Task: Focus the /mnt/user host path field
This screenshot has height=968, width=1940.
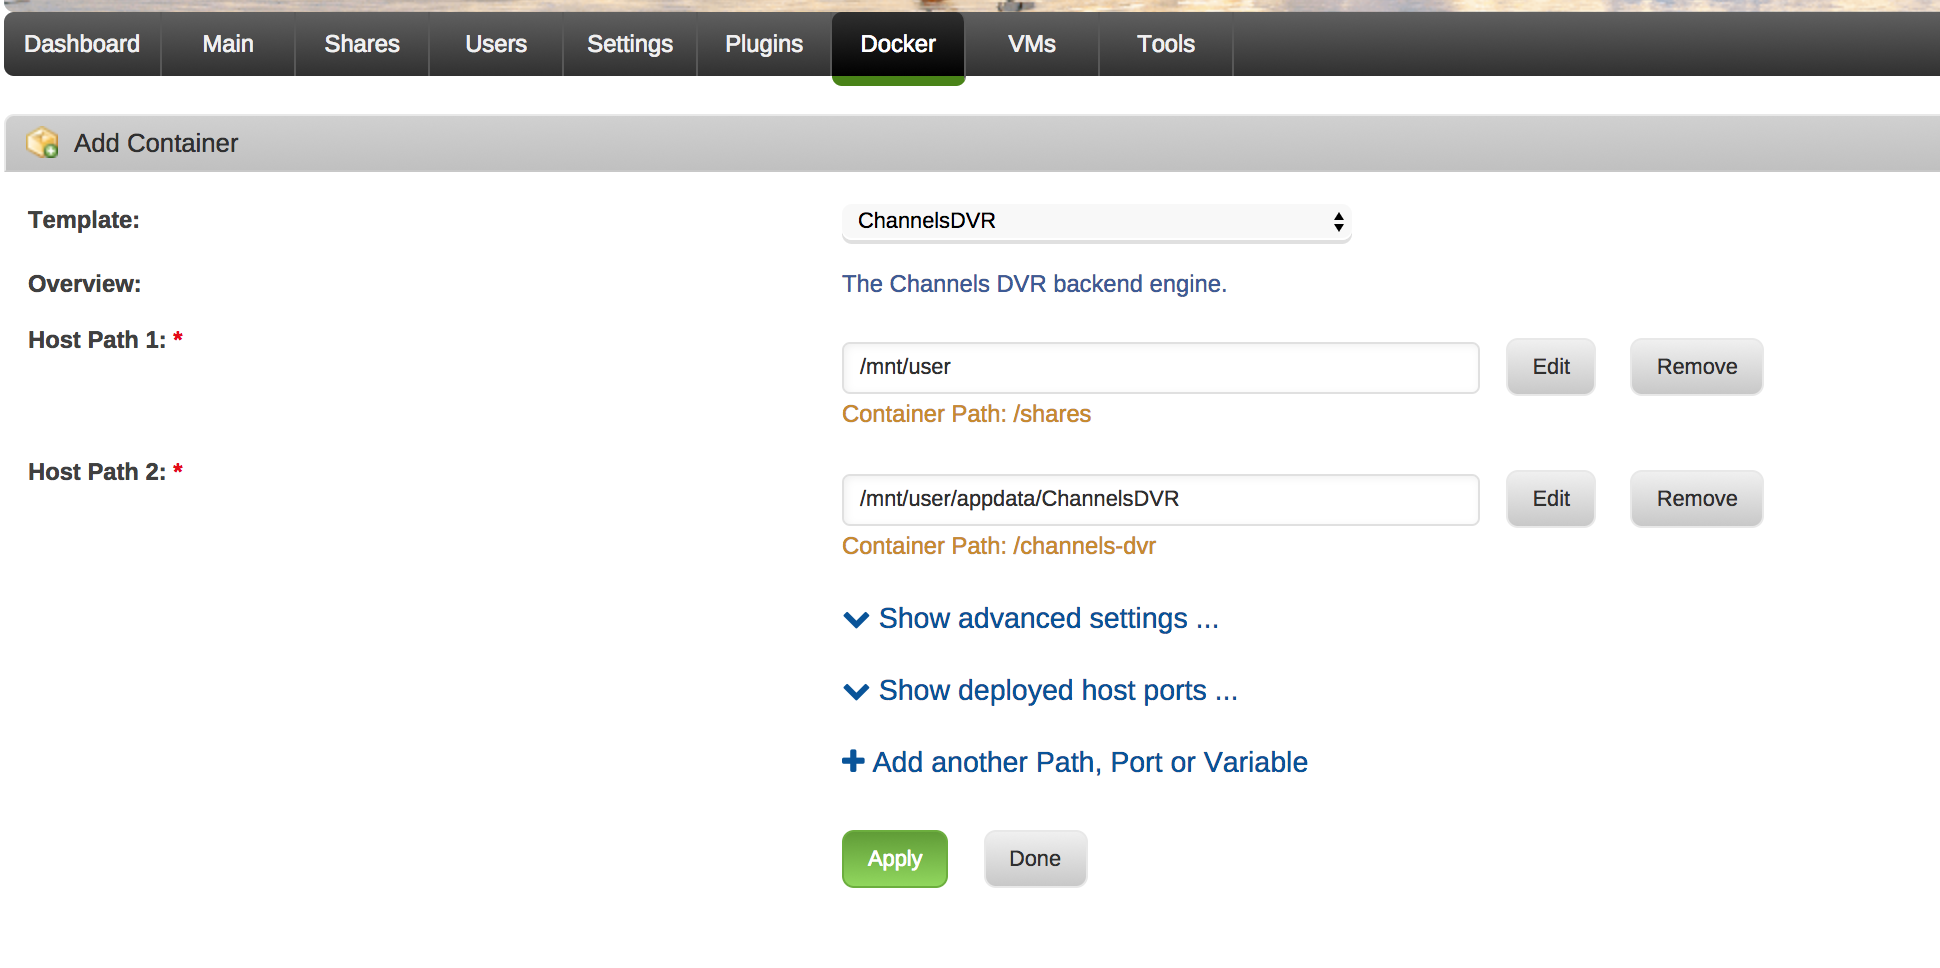Action: click(1160, 368)
